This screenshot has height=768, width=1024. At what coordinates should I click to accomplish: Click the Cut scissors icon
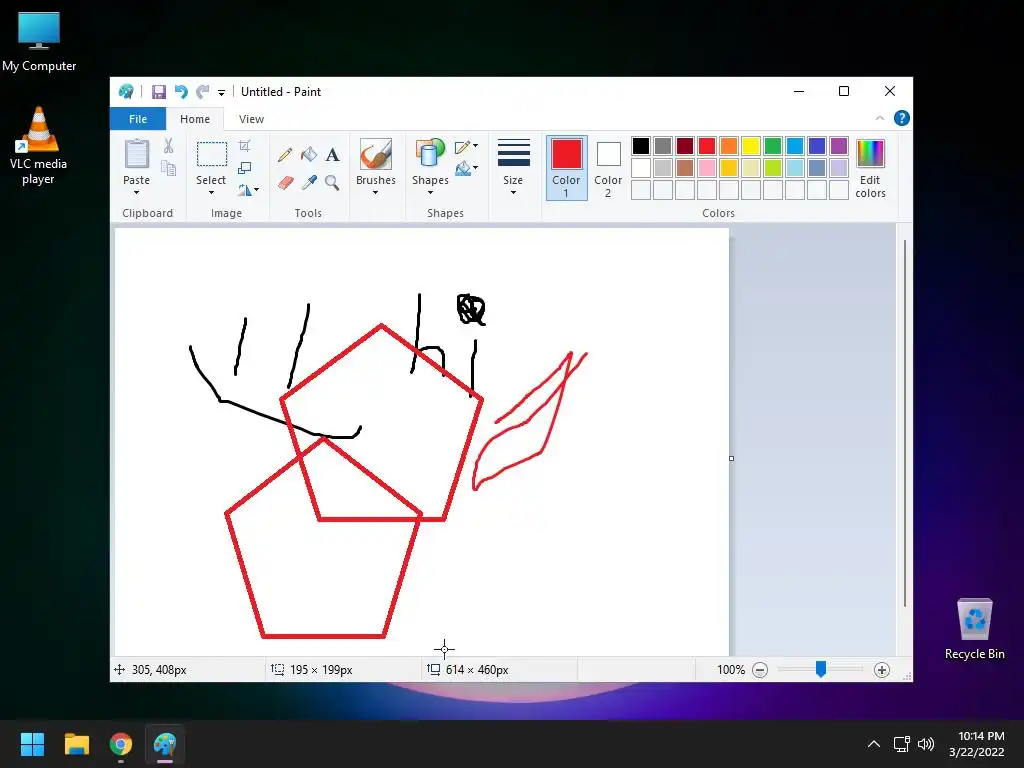pyautogui.click(x=168, y=145)
